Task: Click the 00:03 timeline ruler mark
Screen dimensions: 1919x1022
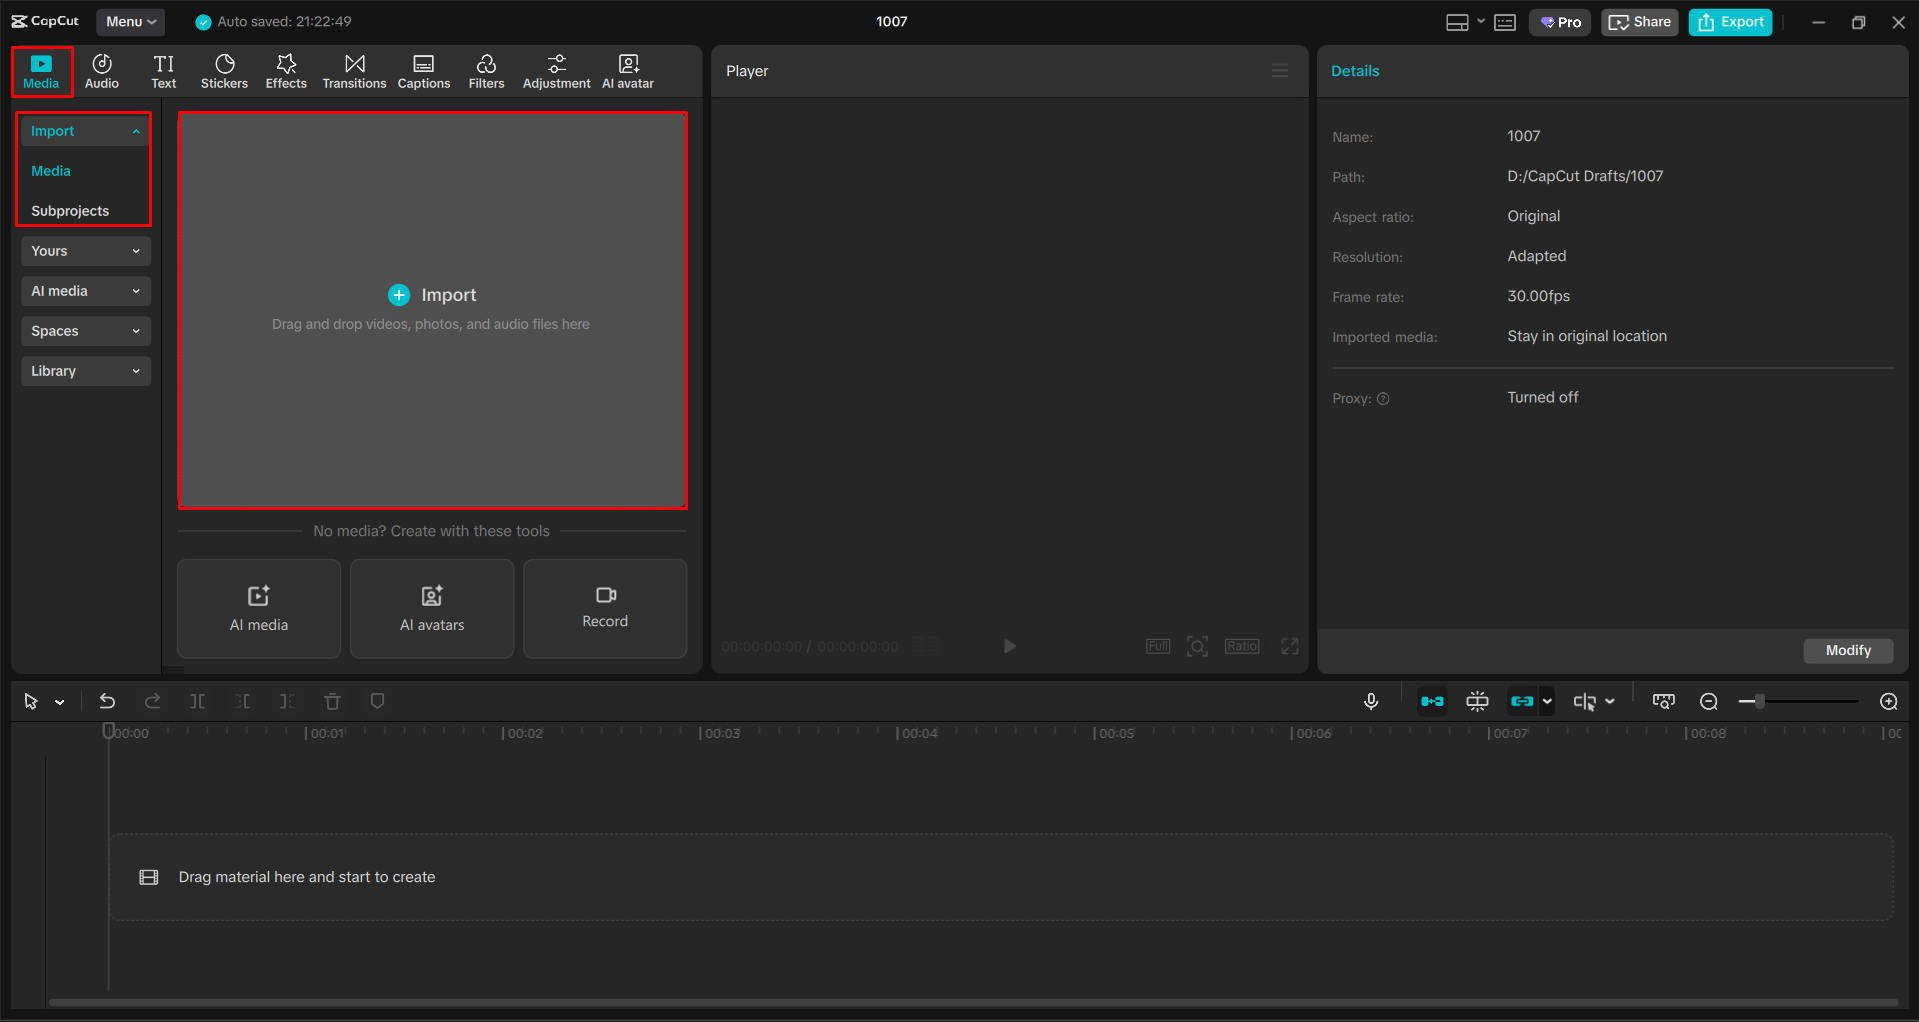Action: (x=720, y=733)
